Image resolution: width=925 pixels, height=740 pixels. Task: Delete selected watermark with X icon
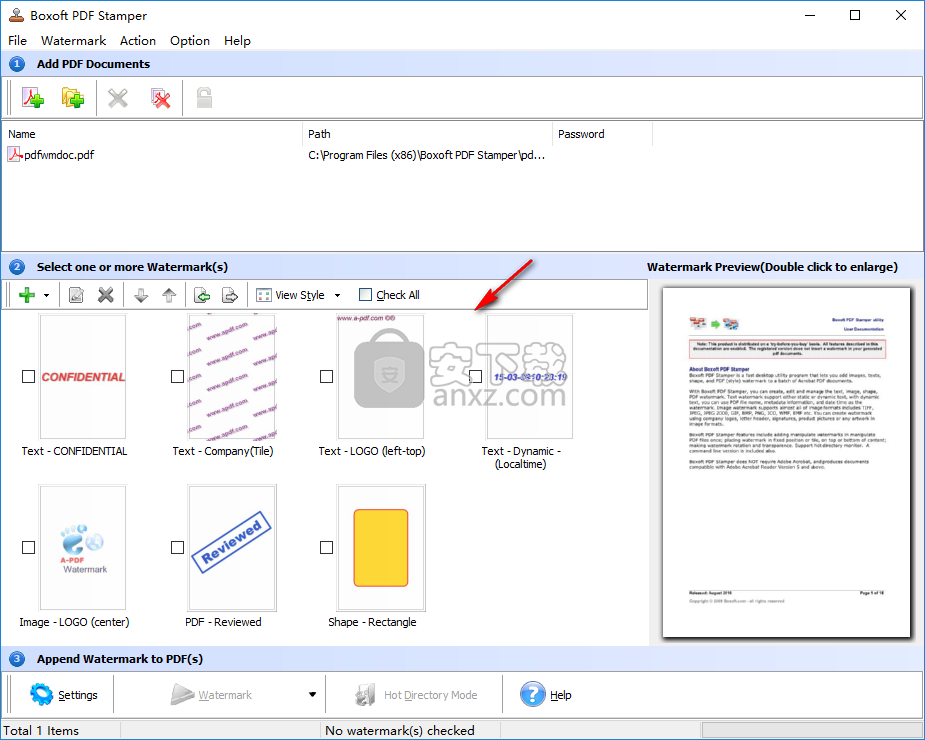pyautogui.click(x=106, y=295)
